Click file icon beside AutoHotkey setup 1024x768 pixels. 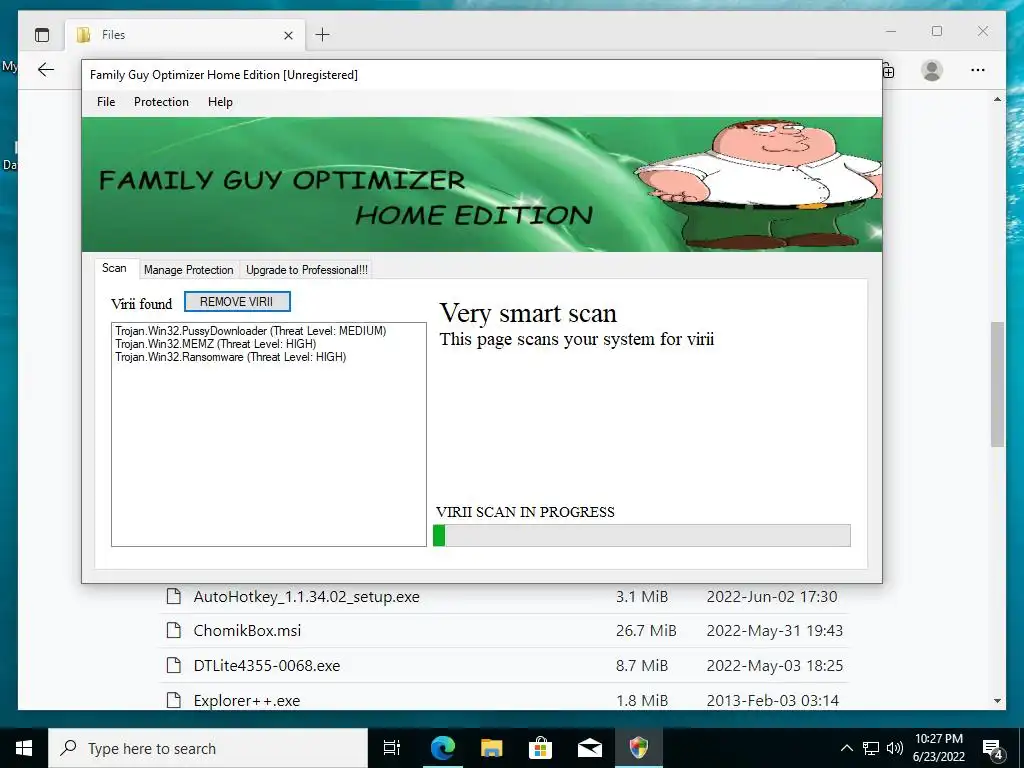pos(173,596)
